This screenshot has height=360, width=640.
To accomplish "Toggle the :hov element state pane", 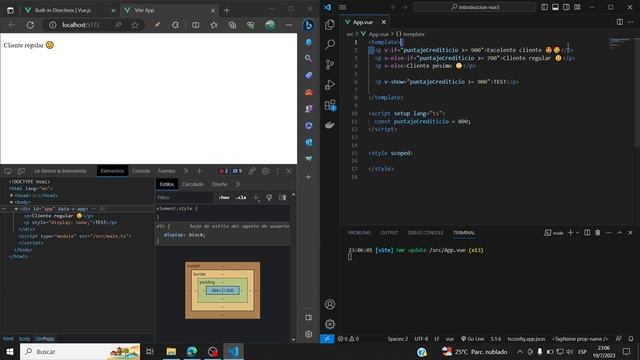I will pos(224,198).
